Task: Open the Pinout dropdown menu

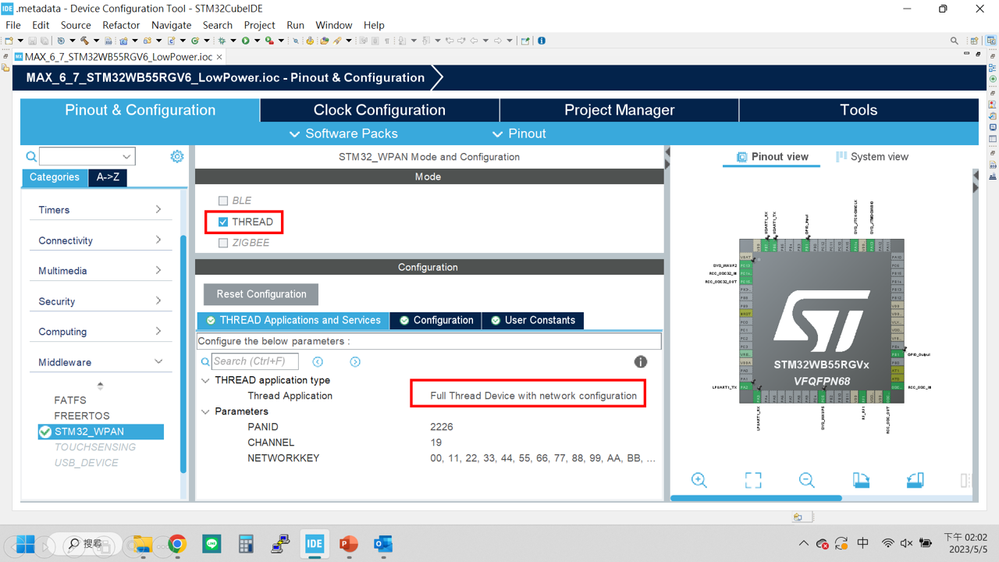Action: [x=519, y=134]
